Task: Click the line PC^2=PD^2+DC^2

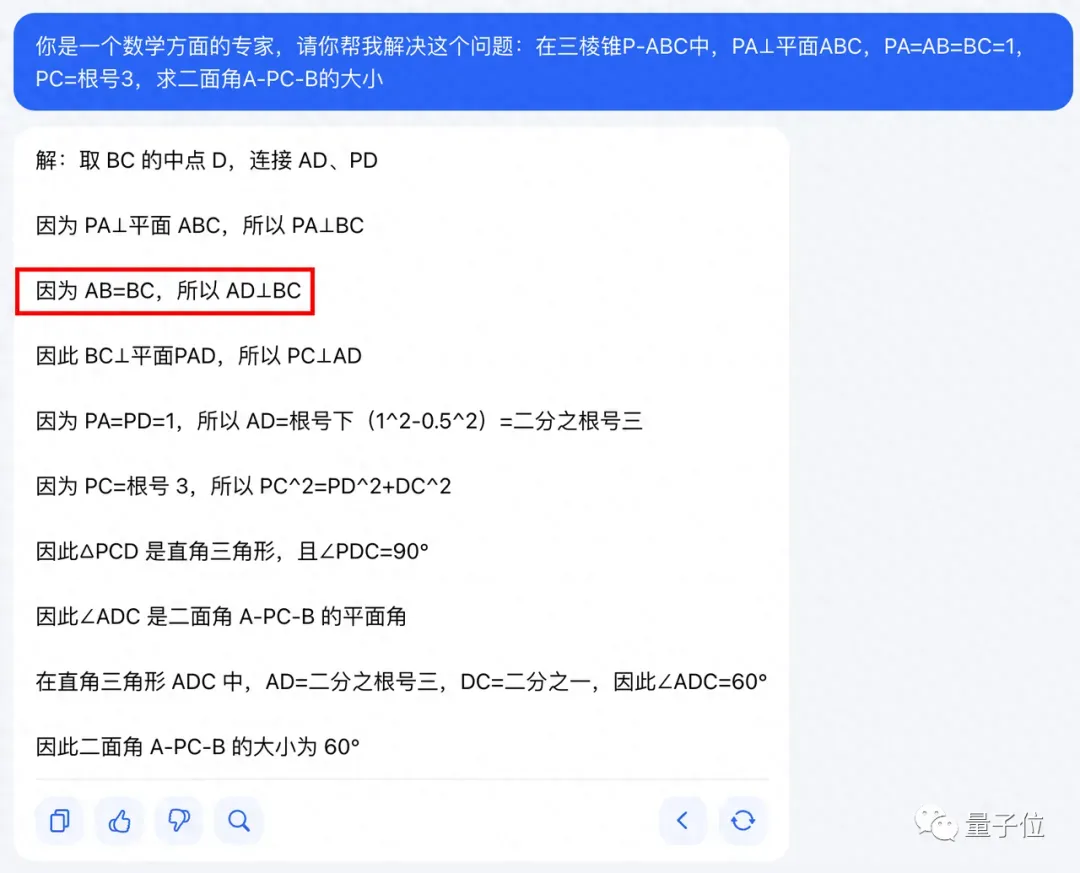Action: pyautogui.click(x=243, y=486)
